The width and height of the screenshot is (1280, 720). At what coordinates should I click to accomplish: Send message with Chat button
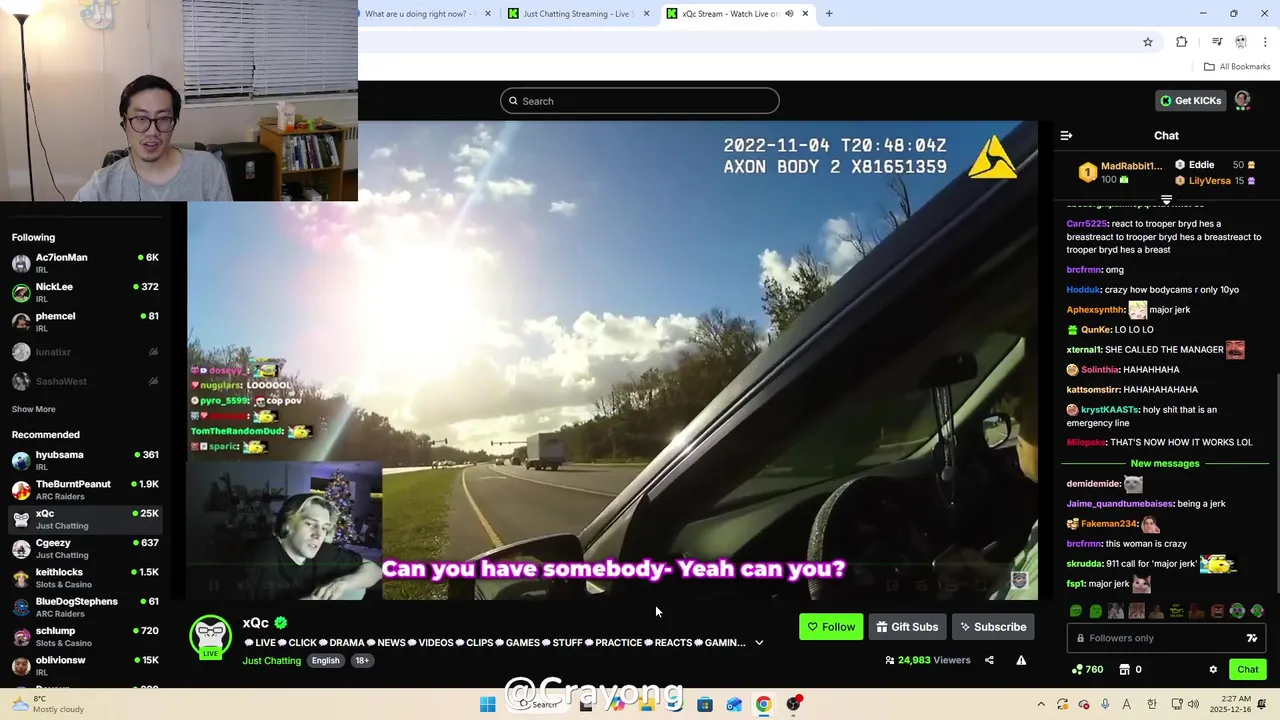point(1248,669)
